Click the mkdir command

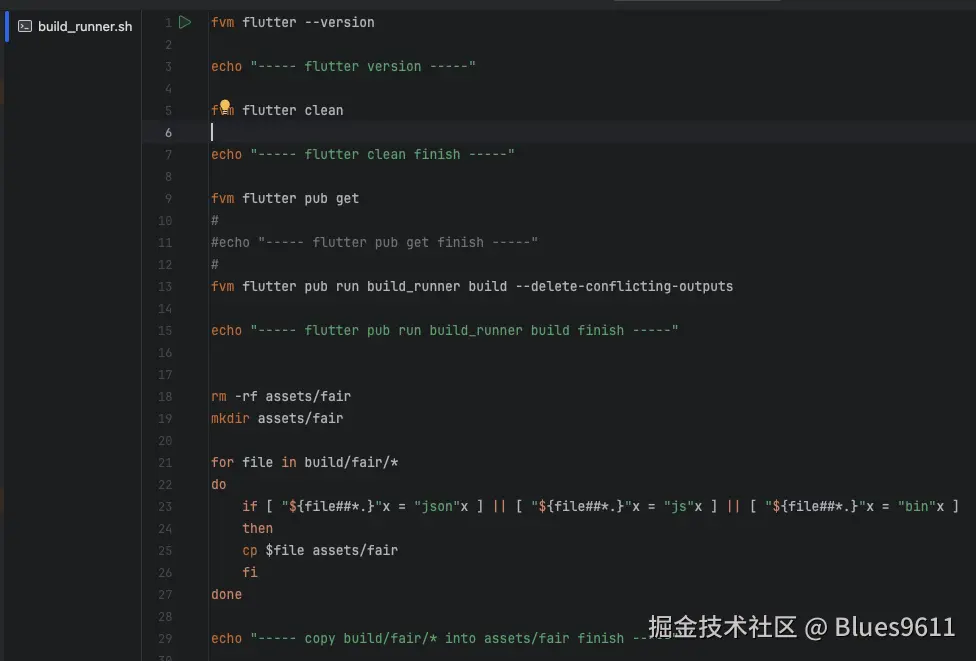(230, 418)
